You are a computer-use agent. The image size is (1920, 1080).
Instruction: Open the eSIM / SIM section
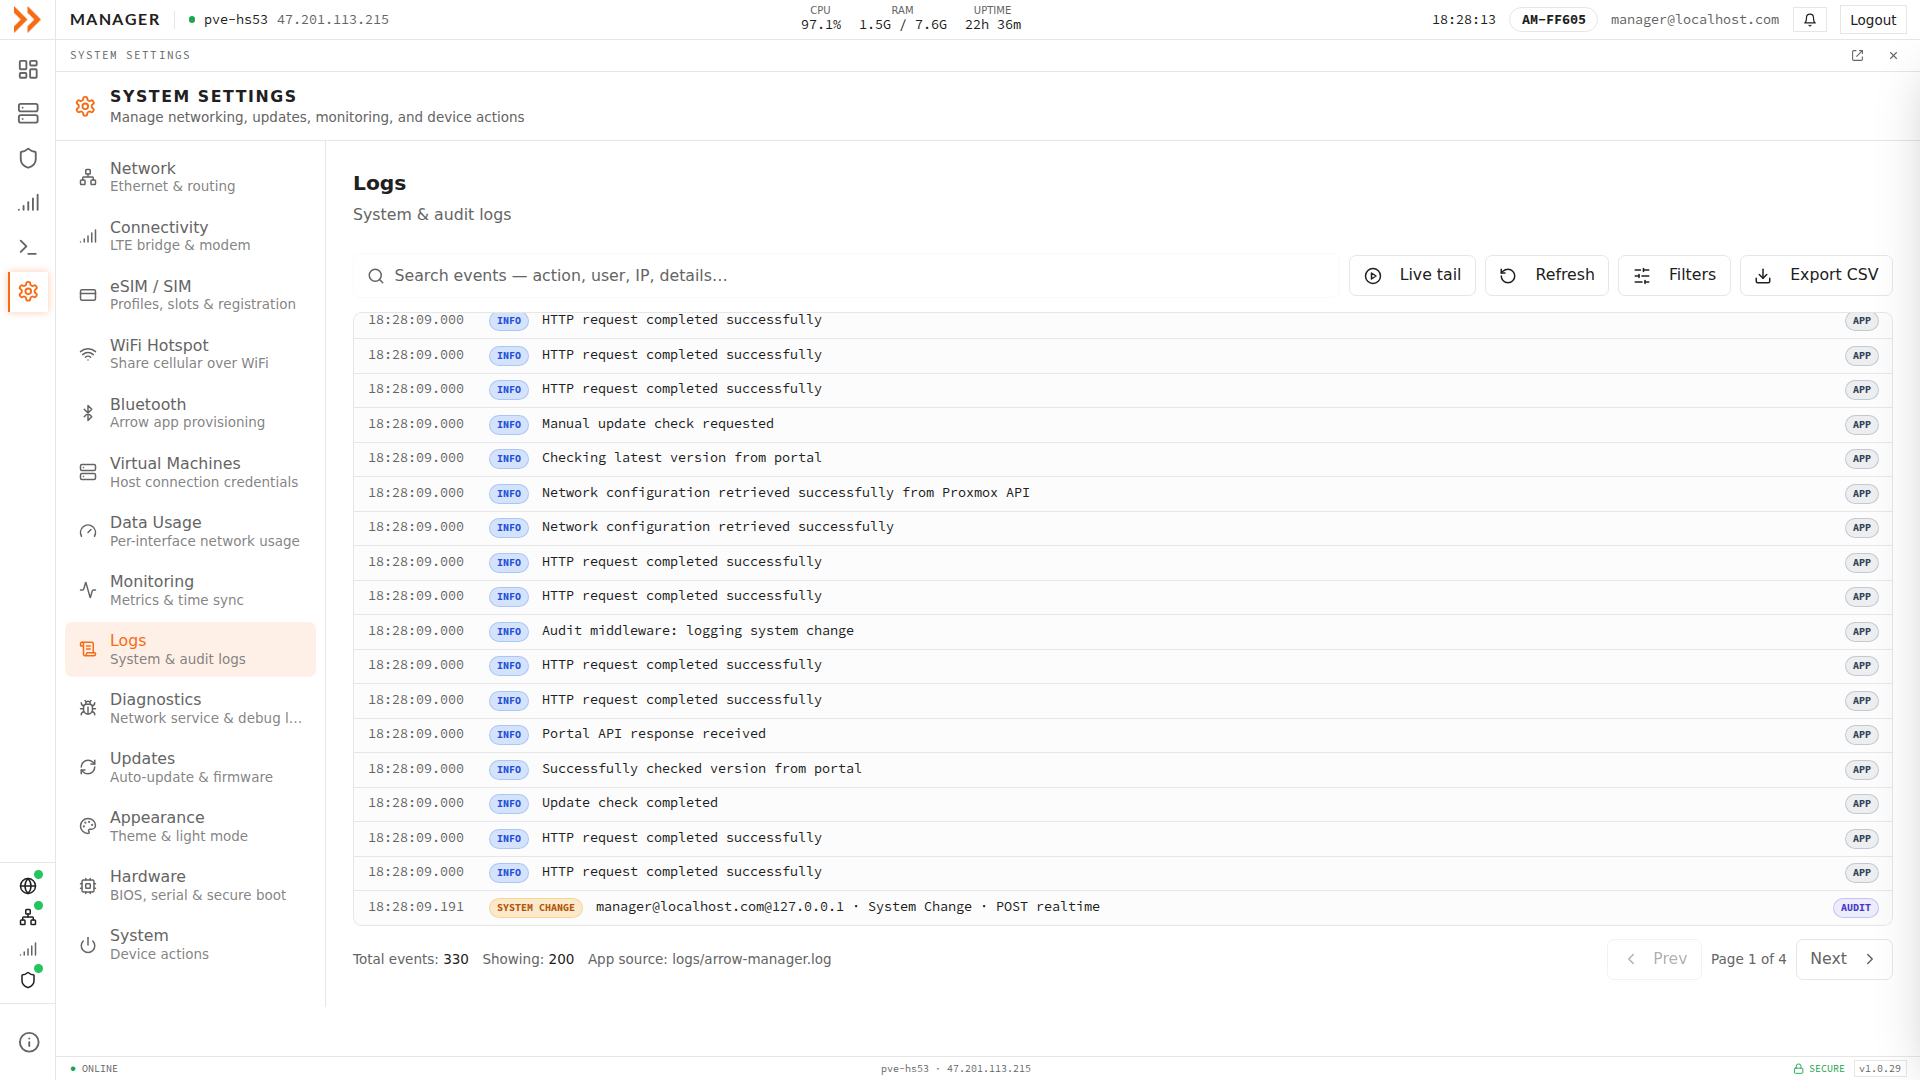(x=190, y=295)
